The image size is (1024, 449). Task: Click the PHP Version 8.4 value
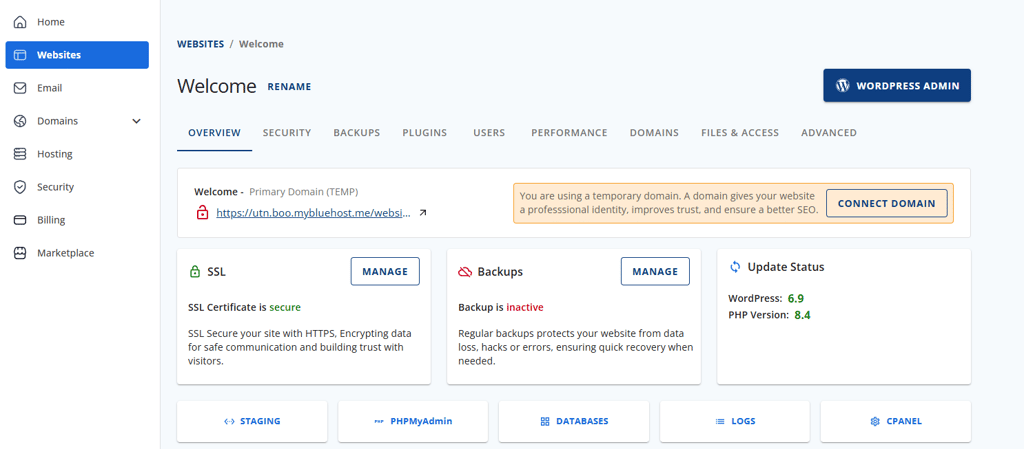803,315
